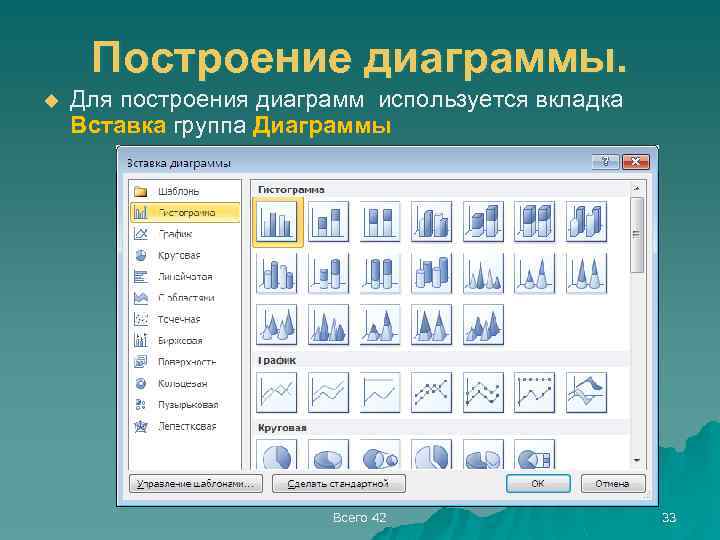Select the 100% stacked line icon

(x=380, y=393)
